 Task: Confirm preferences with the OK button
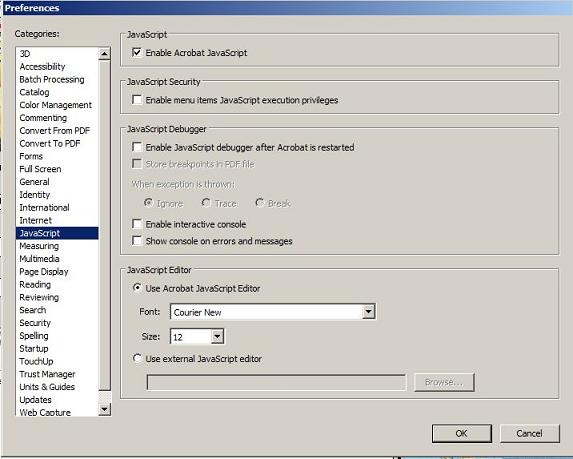coord(462,433)
